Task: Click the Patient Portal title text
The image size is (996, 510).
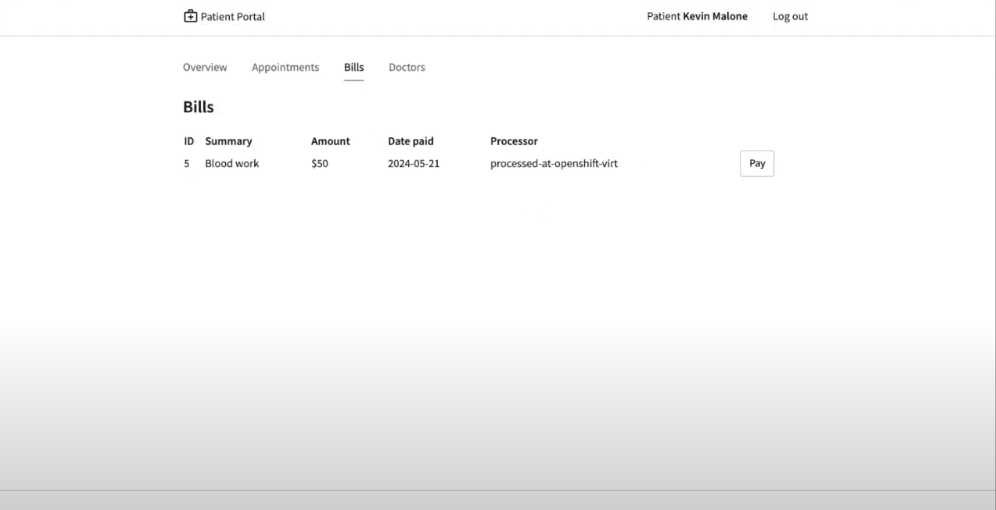Action: point(232,17)
